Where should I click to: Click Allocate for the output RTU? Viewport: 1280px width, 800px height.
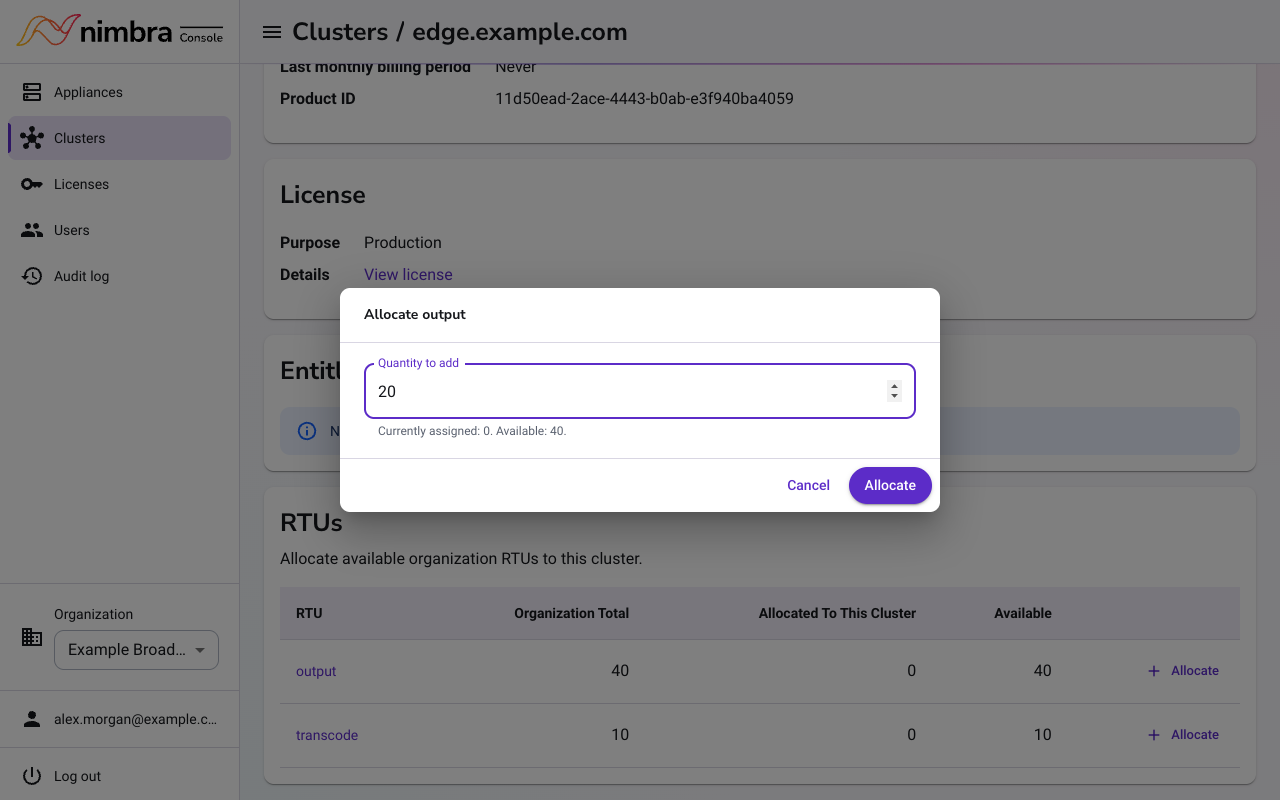coord(1183,671)
